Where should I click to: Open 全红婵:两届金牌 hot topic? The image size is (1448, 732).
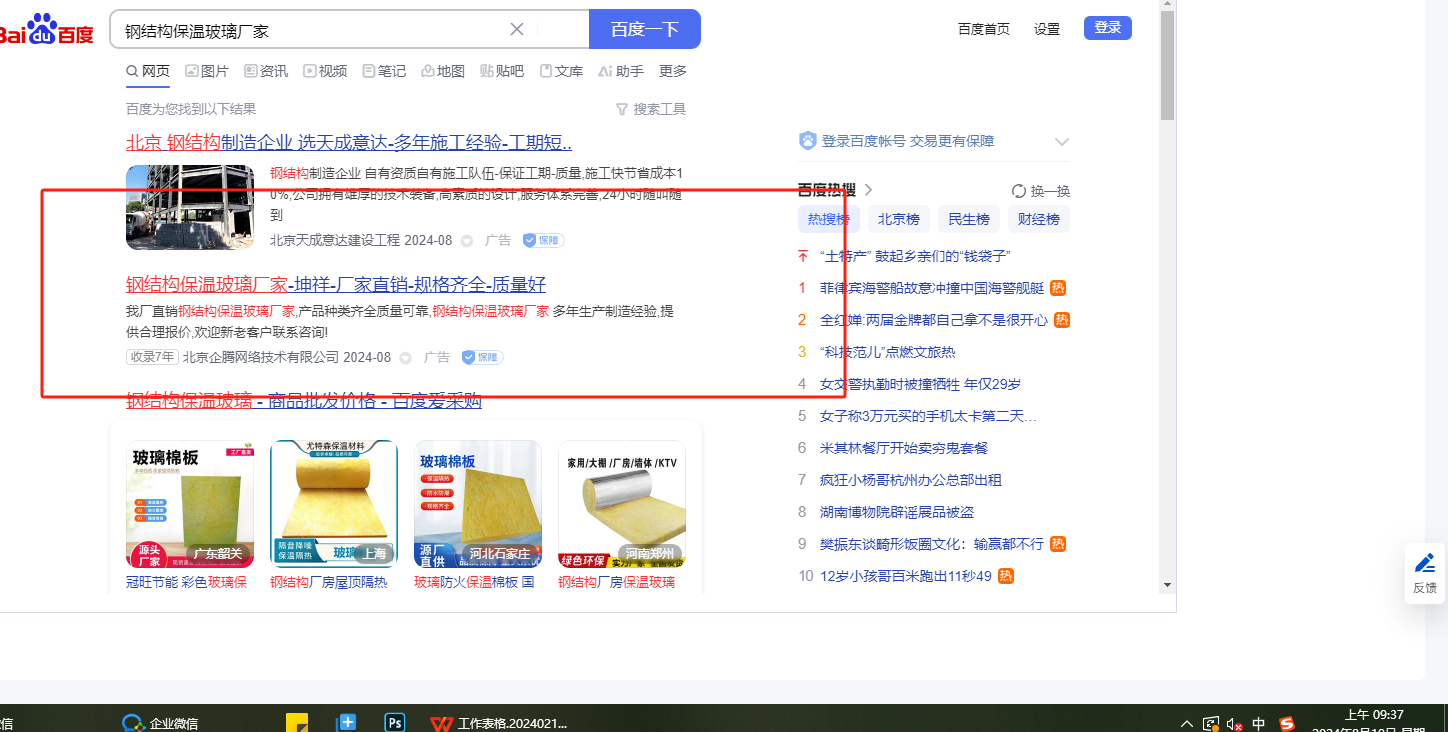tap(934, 320)
